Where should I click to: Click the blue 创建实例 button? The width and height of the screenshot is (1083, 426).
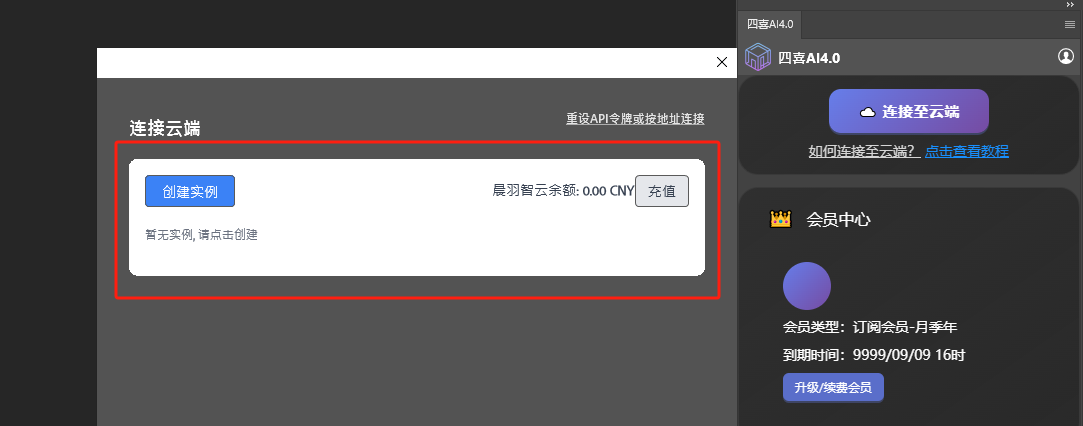[190, 191]
